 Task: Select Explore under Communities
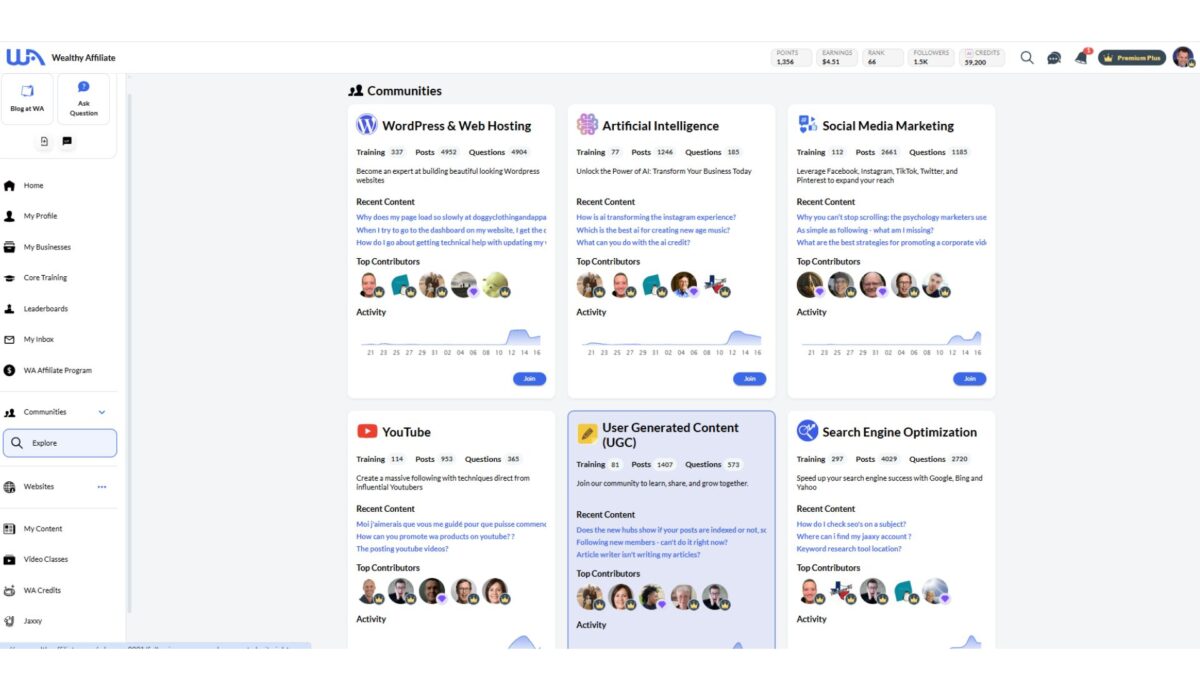point(60,443)
